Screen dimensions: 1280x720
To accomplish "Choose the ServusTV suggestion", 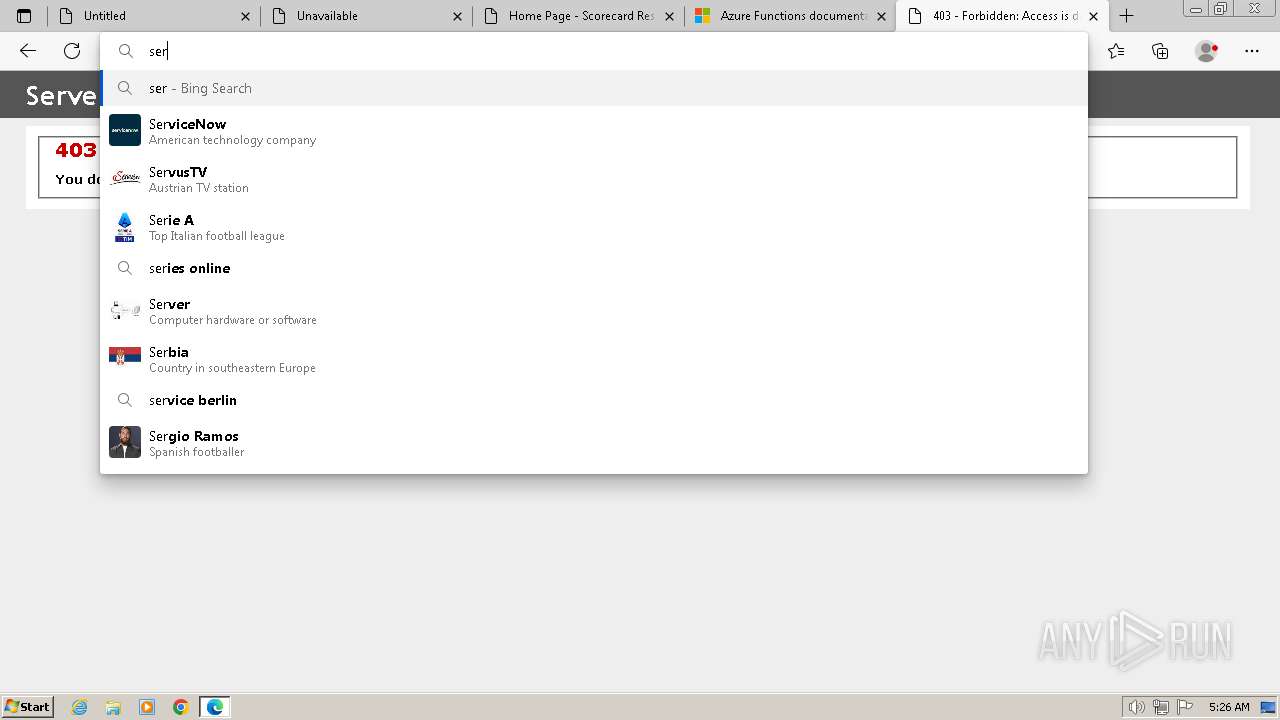I will pos(594,179).
